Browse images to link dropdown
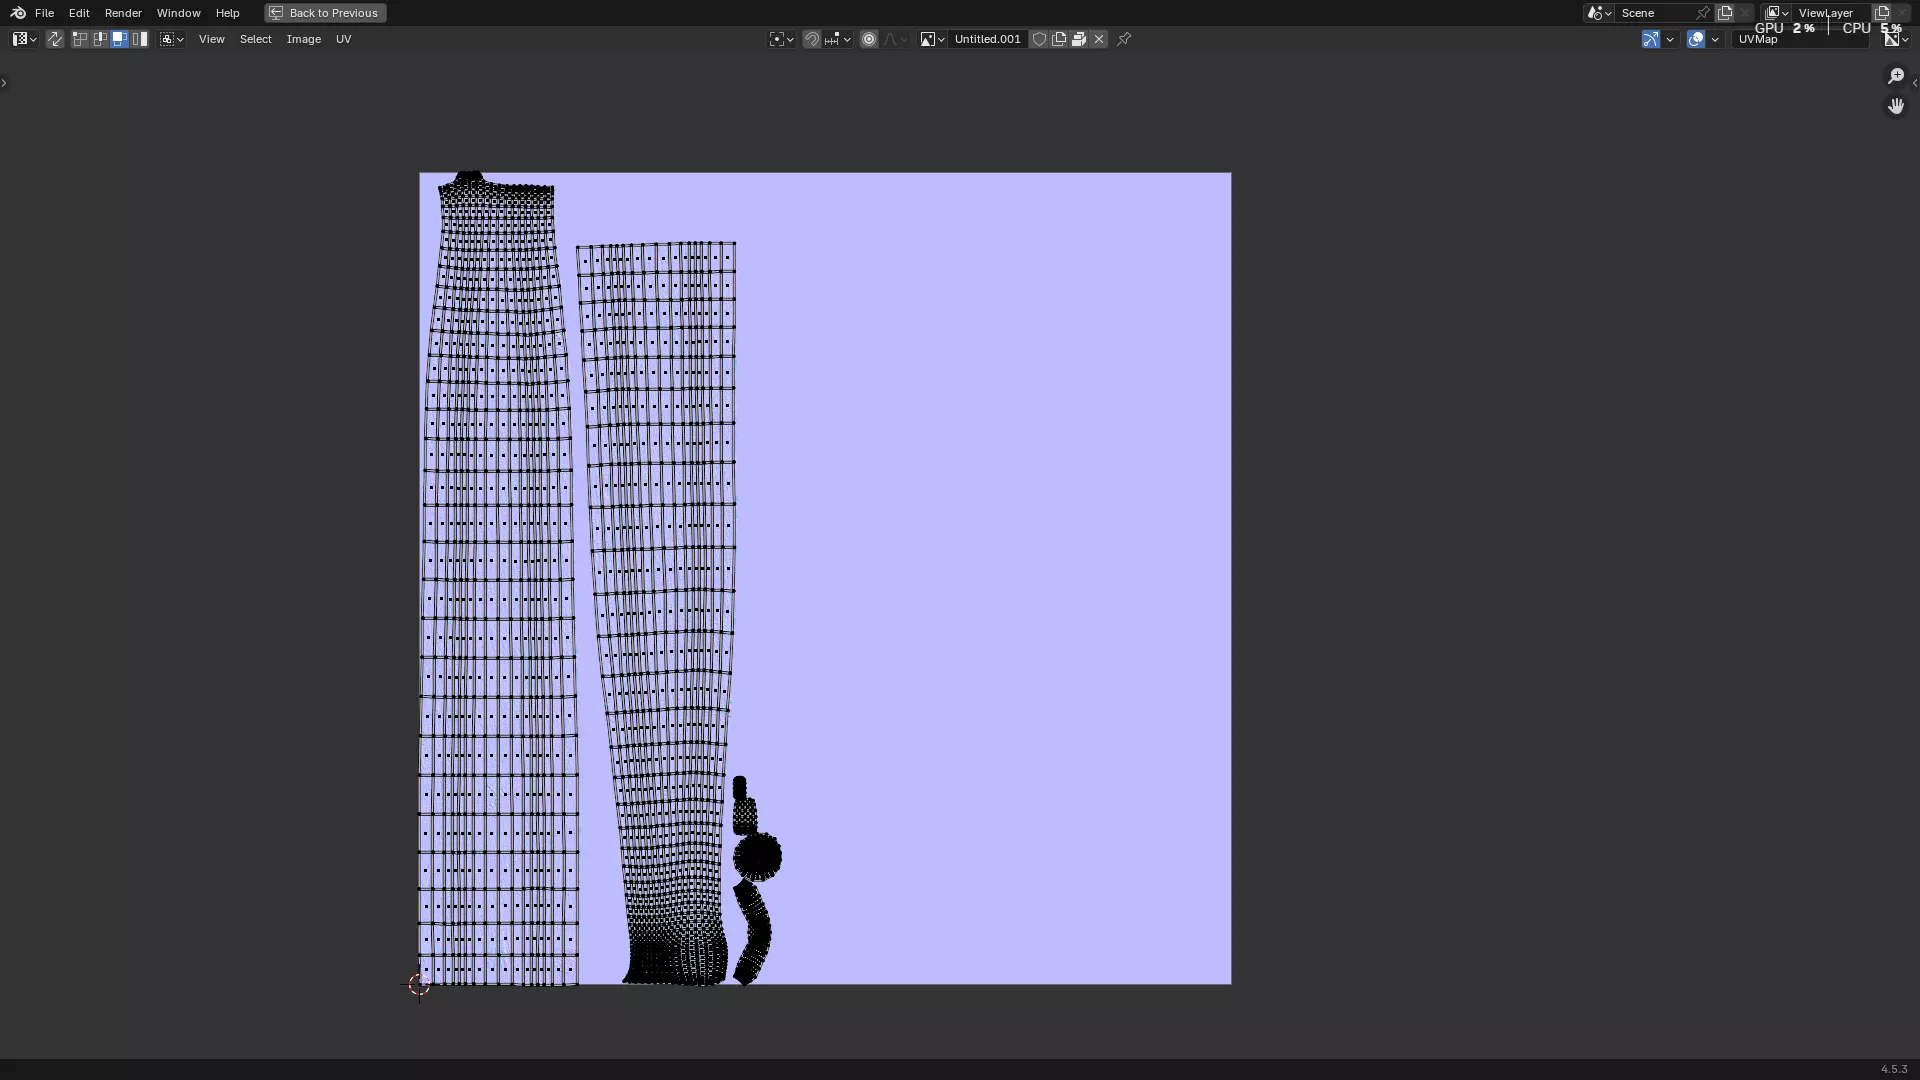The height and width of the screenshot is (1080, 1920). click(932, 39)
